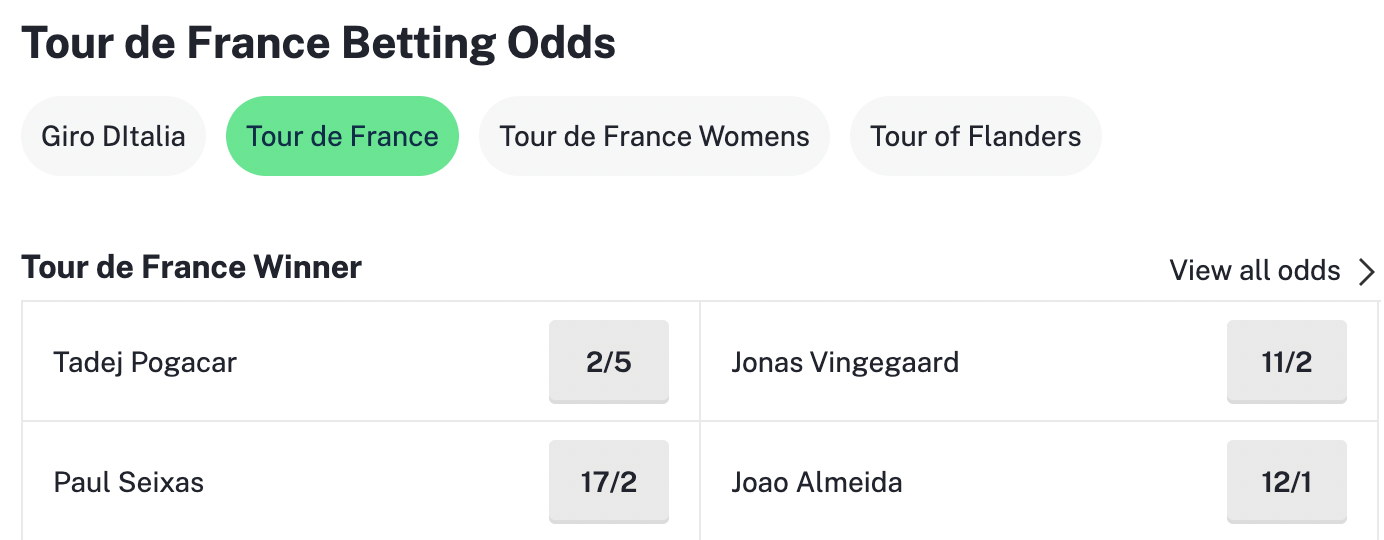Pick Jonas Vingegaard's 11/2 odds button
Viewport: 1384px width, 540px height.
[x=1286, y=361]
